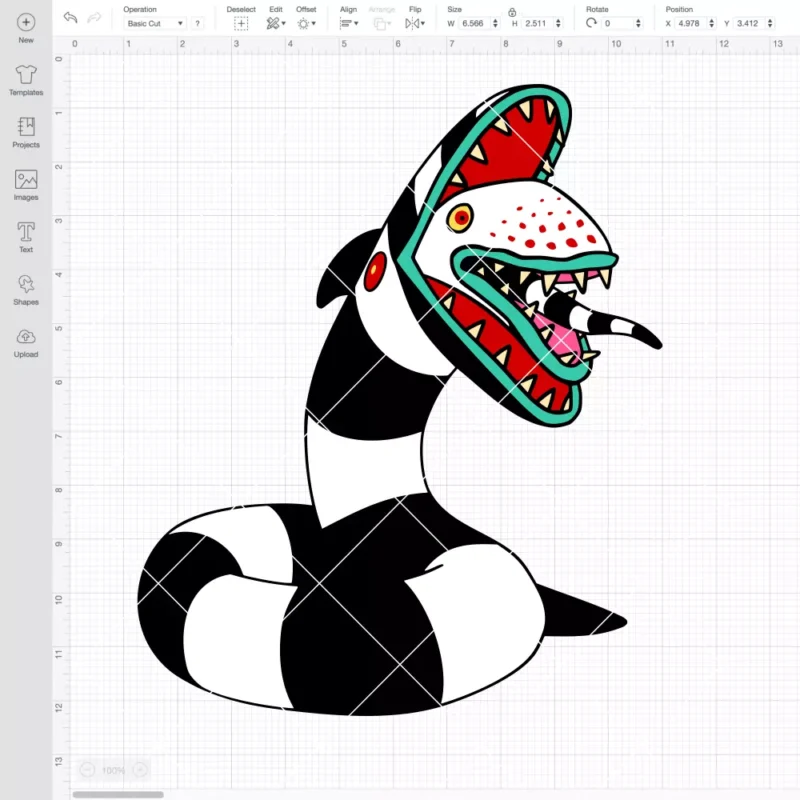
Task: Expand the Align dropdown arrow
Action: point(356,23)
